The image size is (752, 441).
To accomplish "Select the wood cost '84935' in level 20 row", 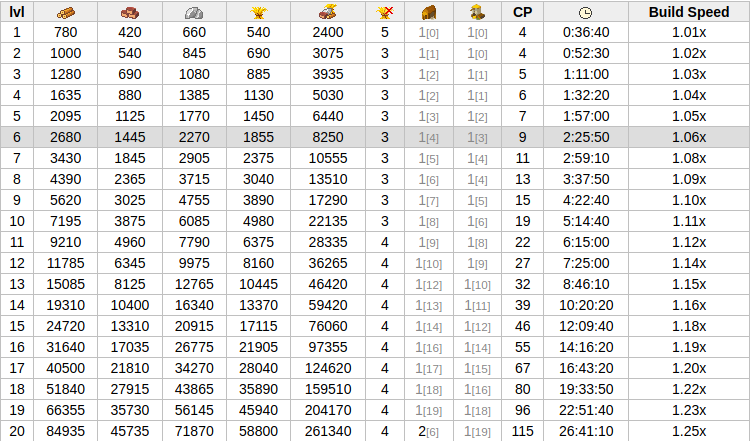I will coord(66,431).
